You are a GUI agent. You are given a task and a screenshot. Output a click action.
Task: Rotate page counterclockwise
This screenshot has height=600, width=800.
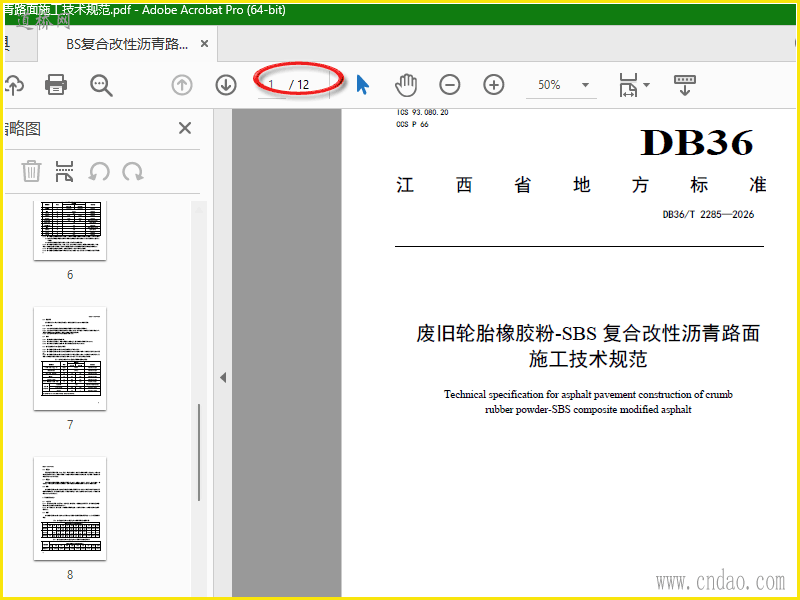(x=99, y=171)
